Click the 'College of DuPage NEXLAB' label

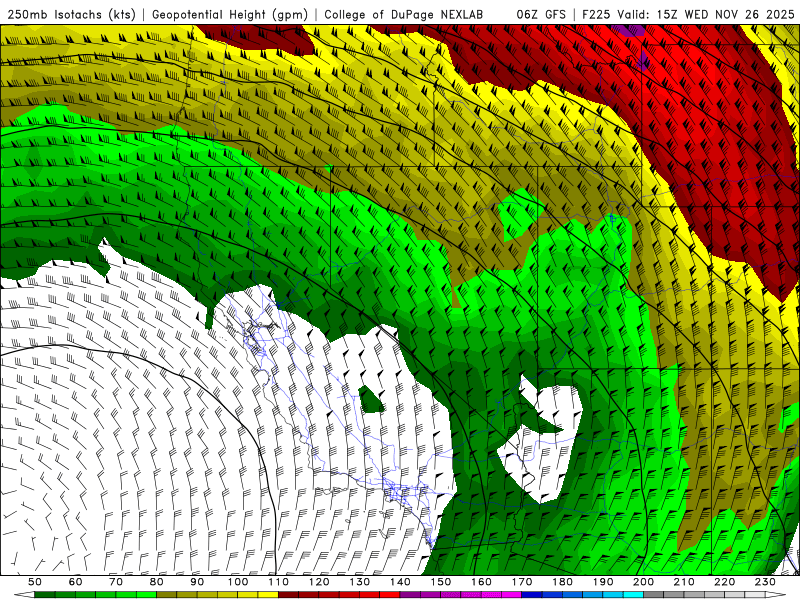coord(404,14)
